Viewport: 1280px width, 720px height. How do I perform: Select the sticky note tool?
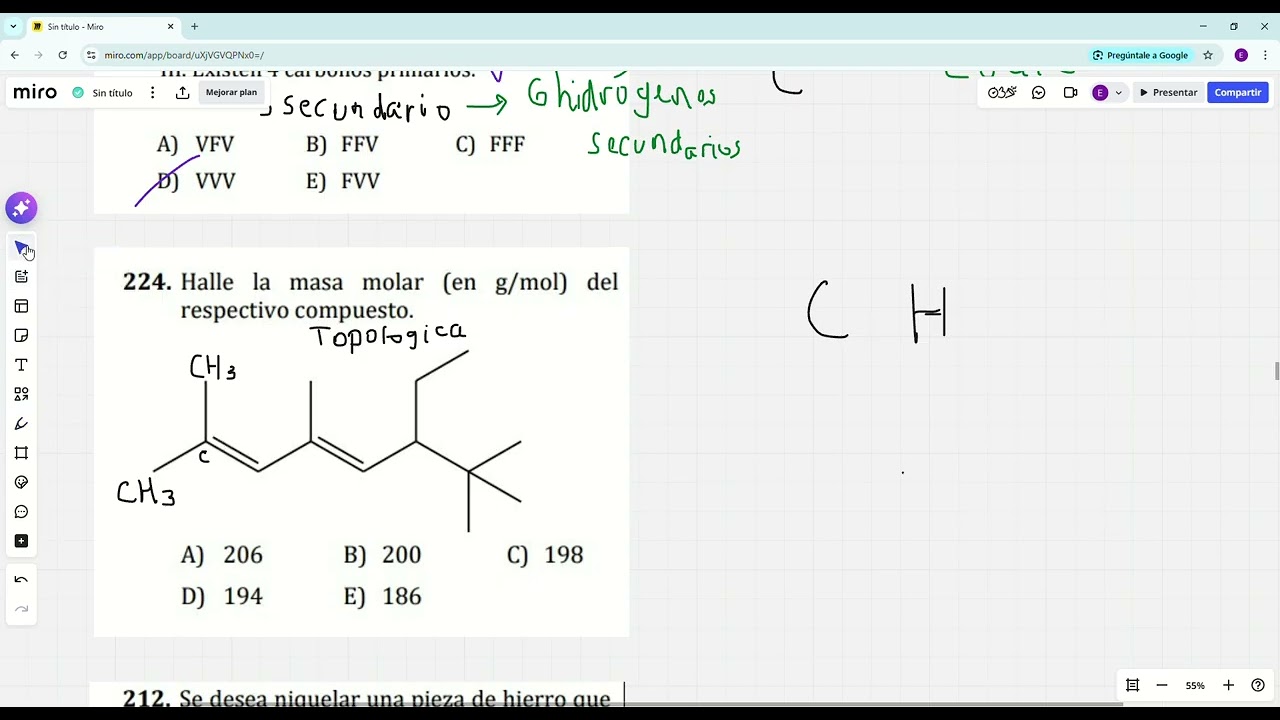click(x=21, y=336)
